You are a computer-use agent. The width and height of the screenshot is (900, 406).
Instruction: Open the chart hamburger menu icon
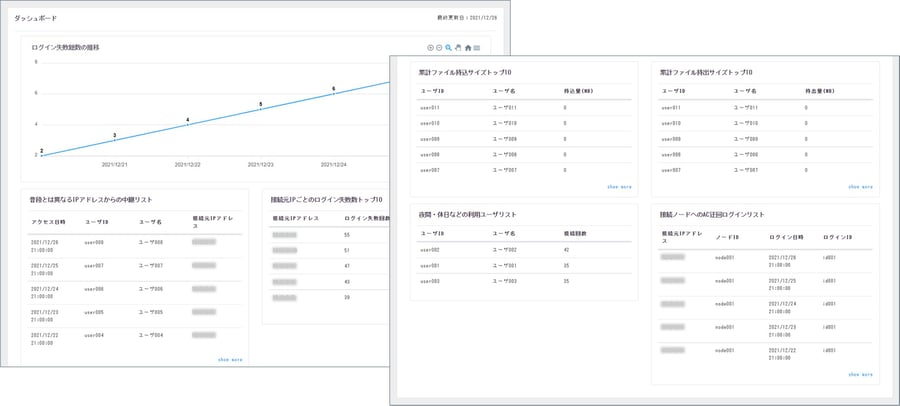click(x=477, y=48)
